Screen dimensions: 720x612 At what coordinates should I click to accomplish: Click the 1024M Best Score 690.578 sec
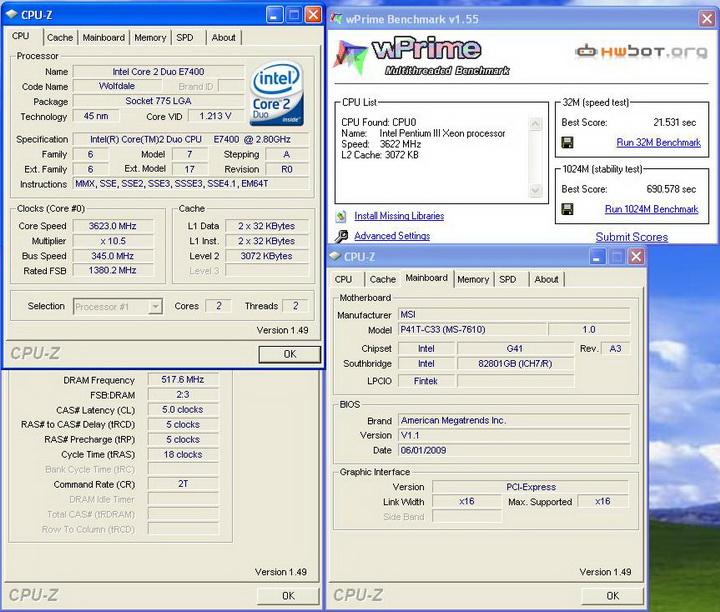pyautogui.click(x=671, y=189)
